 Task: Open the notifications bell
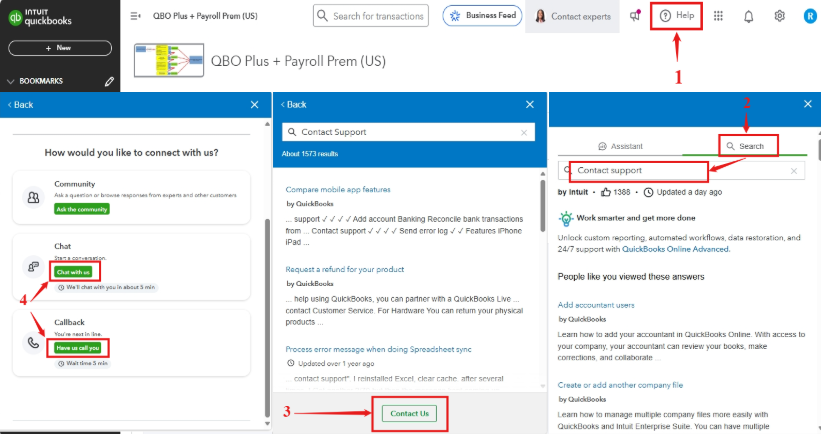749,17
